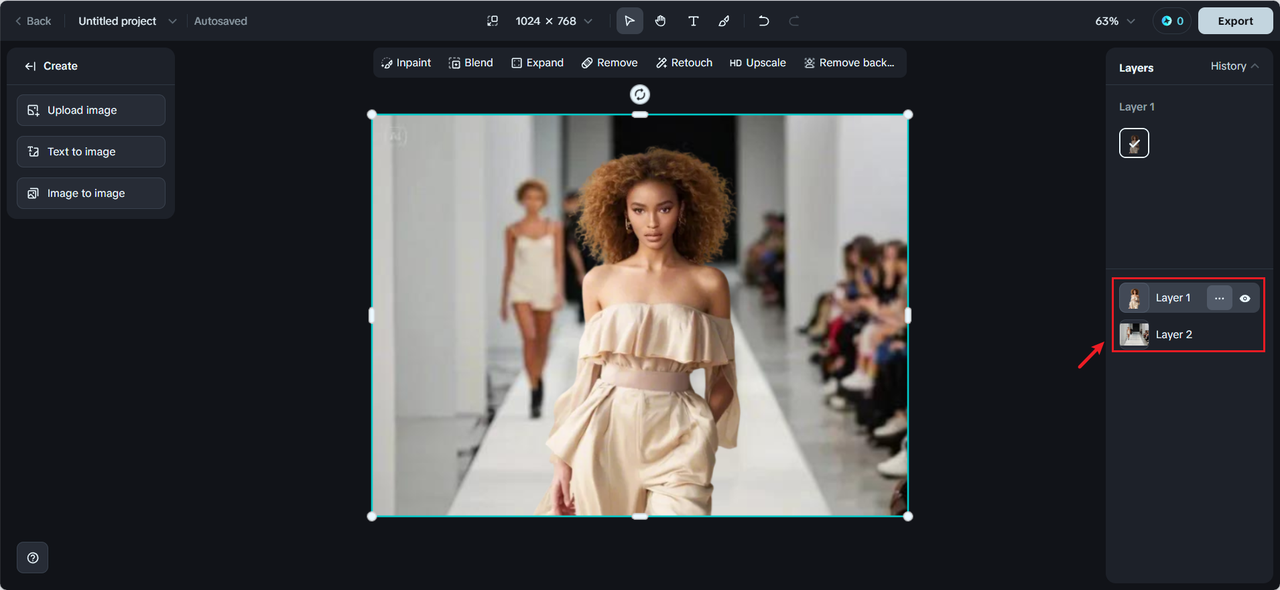Click the runway model image on canvas

click(x=640, y=315)
